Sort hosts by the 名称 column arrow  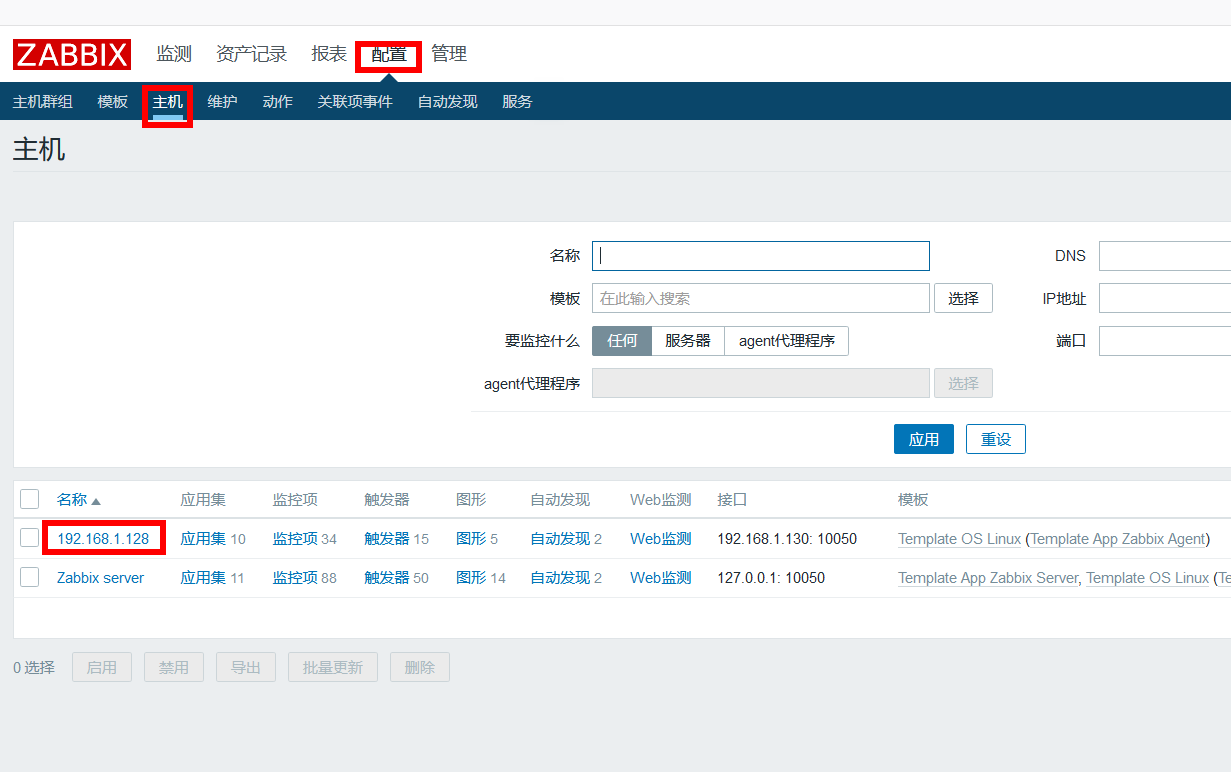click(x=96, y=501)
